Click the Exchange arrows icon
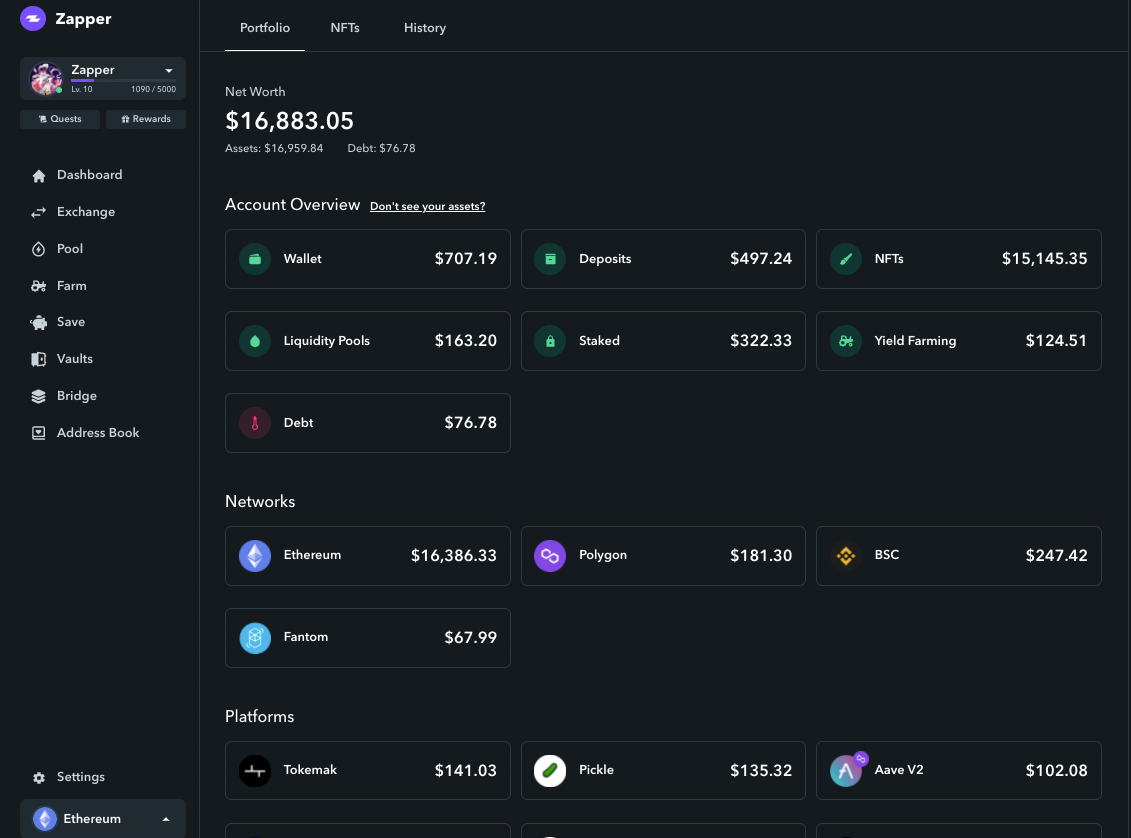This screenshot has height=838, width=1131. (x=39, y=212)
